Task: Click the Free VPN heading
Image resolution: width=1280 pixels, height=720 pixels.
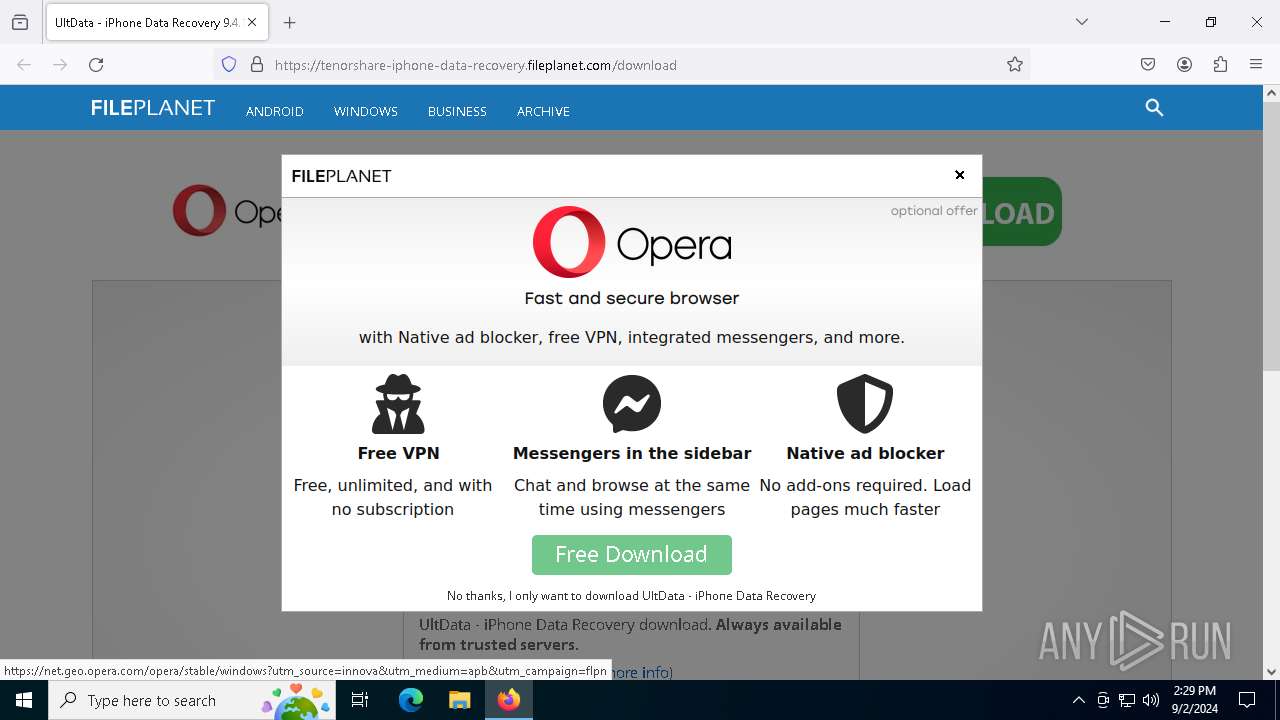Action: click(398, 453)
